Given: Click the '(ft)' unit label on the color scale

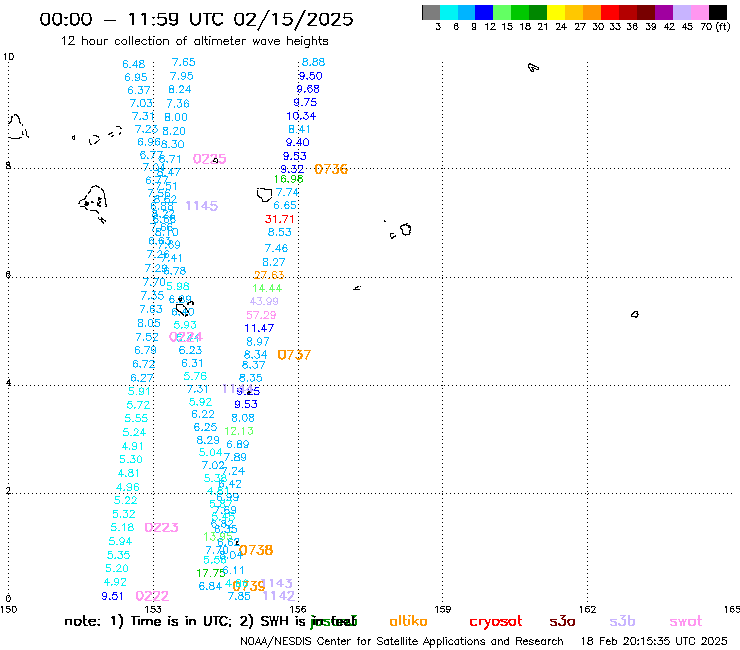Looking at the screenshot, I should click(x=723, y=26).
